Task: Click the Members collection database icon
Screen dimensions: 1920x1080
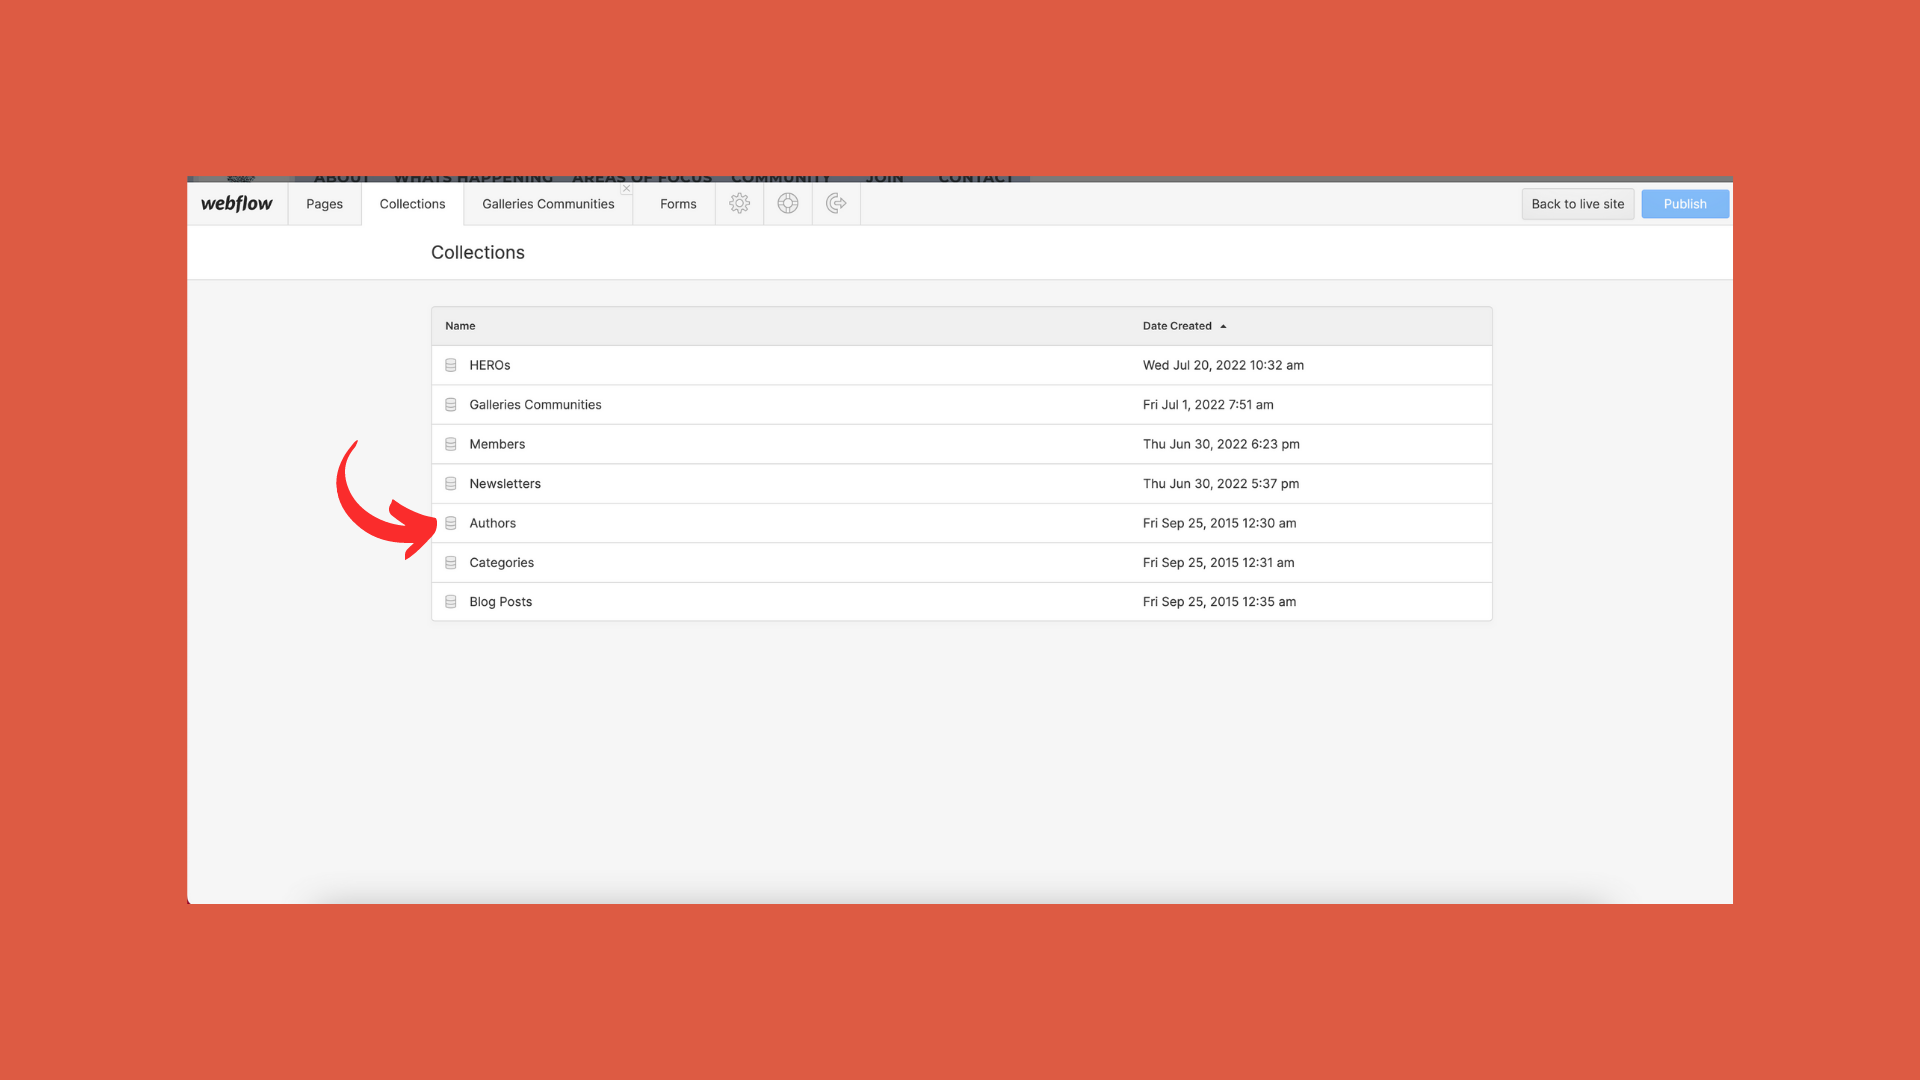Action: pyautogui.click(x=451, y=445)
